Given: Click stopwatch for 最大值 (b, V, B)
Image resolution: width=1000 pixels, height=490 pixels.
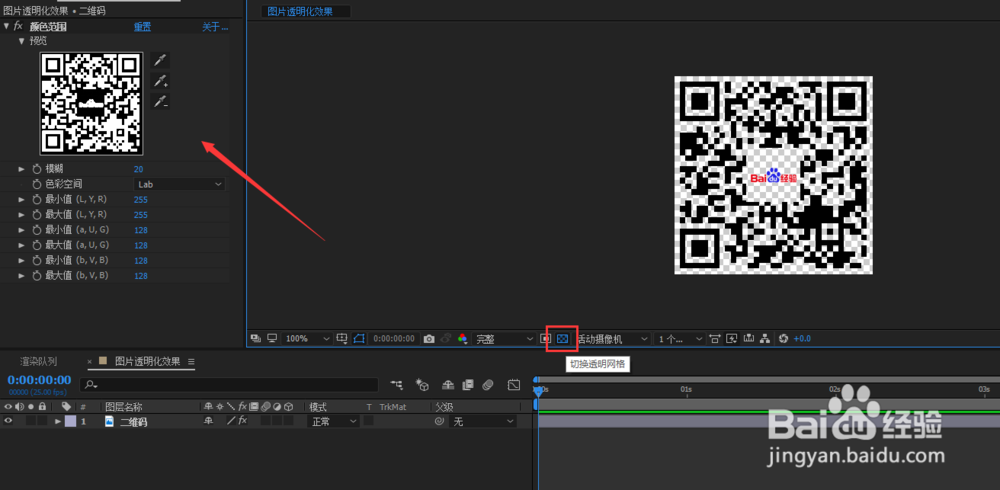Looking at the screenshot, I should pos(36,276).
